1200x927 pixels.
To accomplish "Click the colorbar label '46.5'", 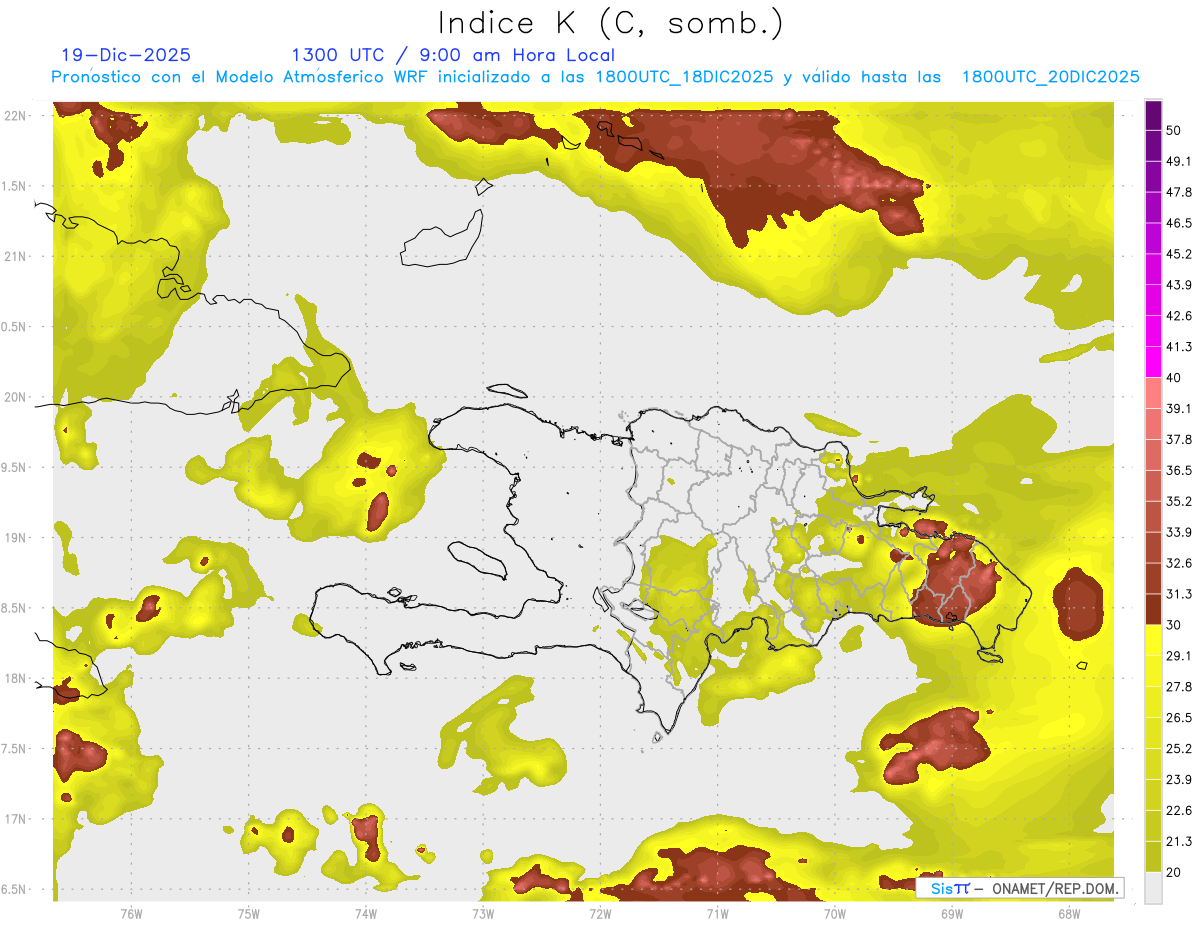I will 1179,223.
